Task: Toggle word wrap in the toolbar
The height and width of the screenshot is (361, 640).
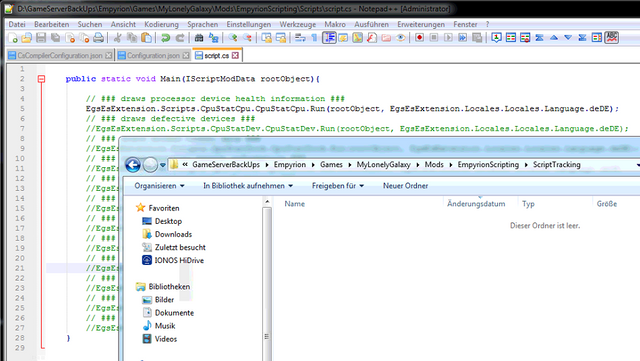Action: pos(300,38)
